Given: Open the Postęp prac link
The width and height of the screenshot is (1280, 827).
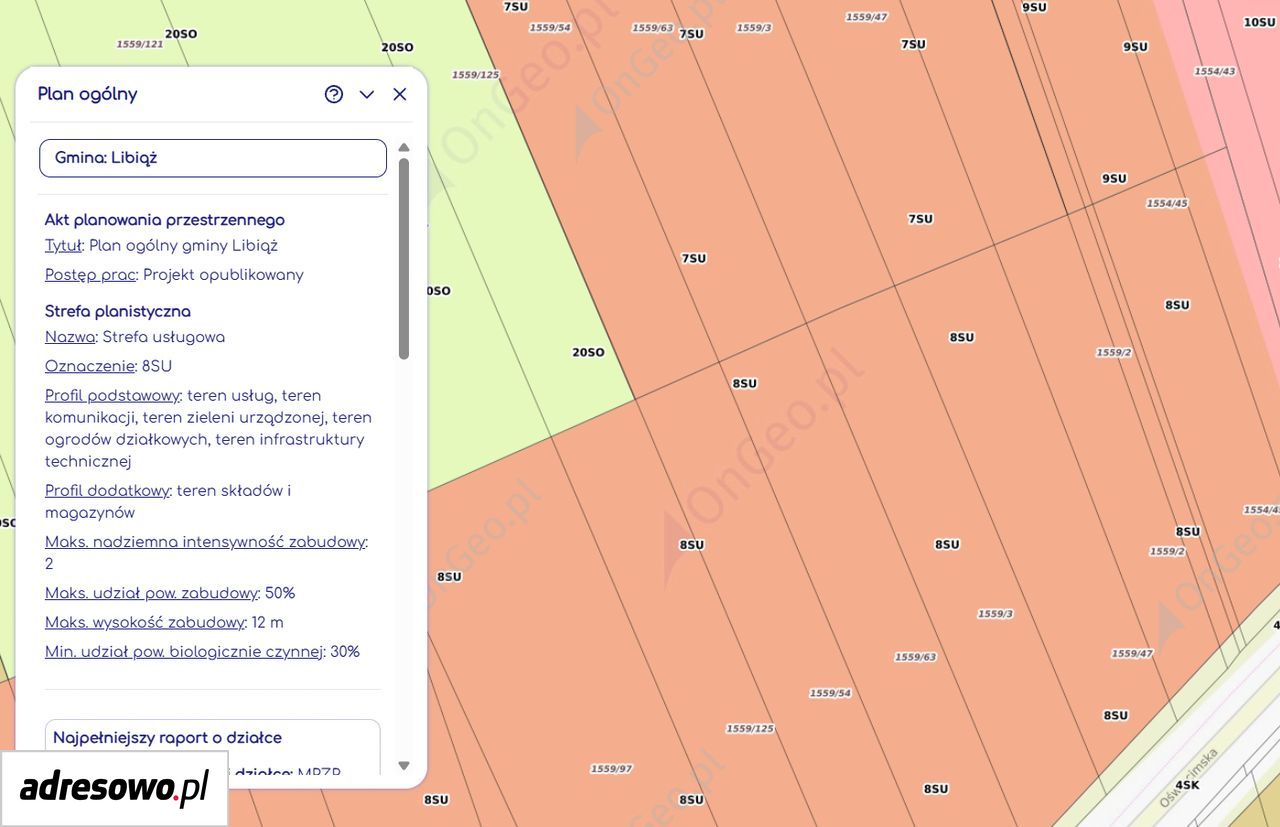Looking at the screenshot, I should (90, 275).
